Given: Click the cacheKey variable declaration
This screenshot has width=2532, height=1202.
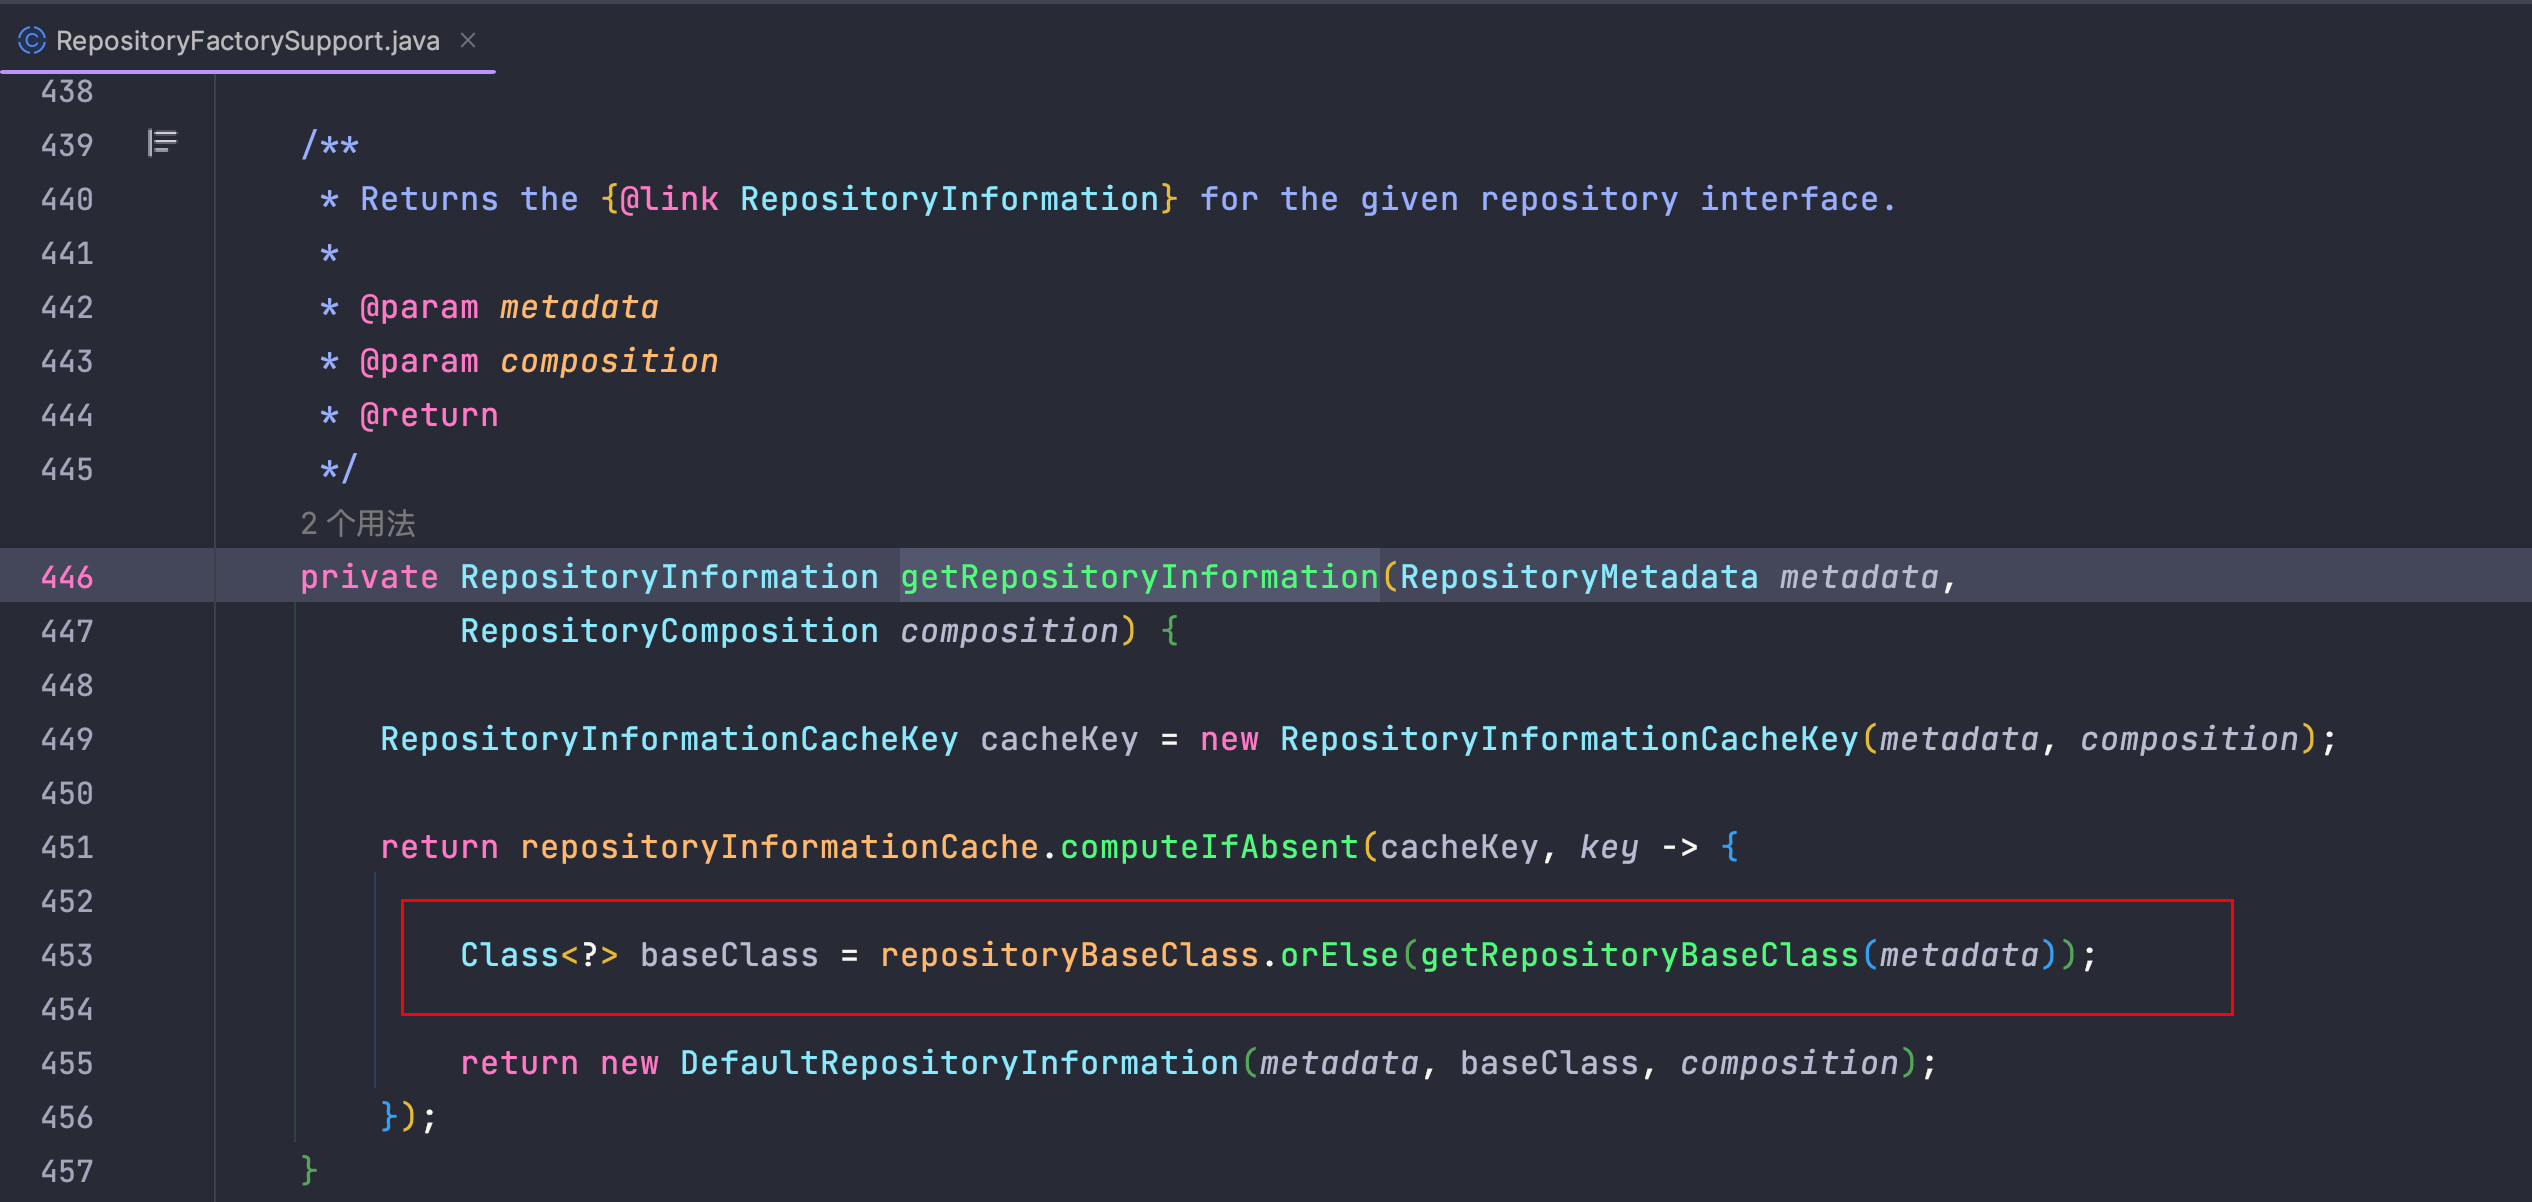Looking at the screenshot, I should click(x=1059, y=739).
